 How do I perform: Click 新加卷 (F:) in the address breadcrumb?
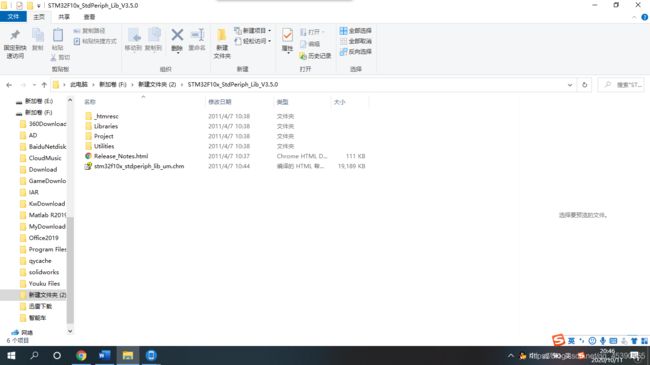pos(113,85)
